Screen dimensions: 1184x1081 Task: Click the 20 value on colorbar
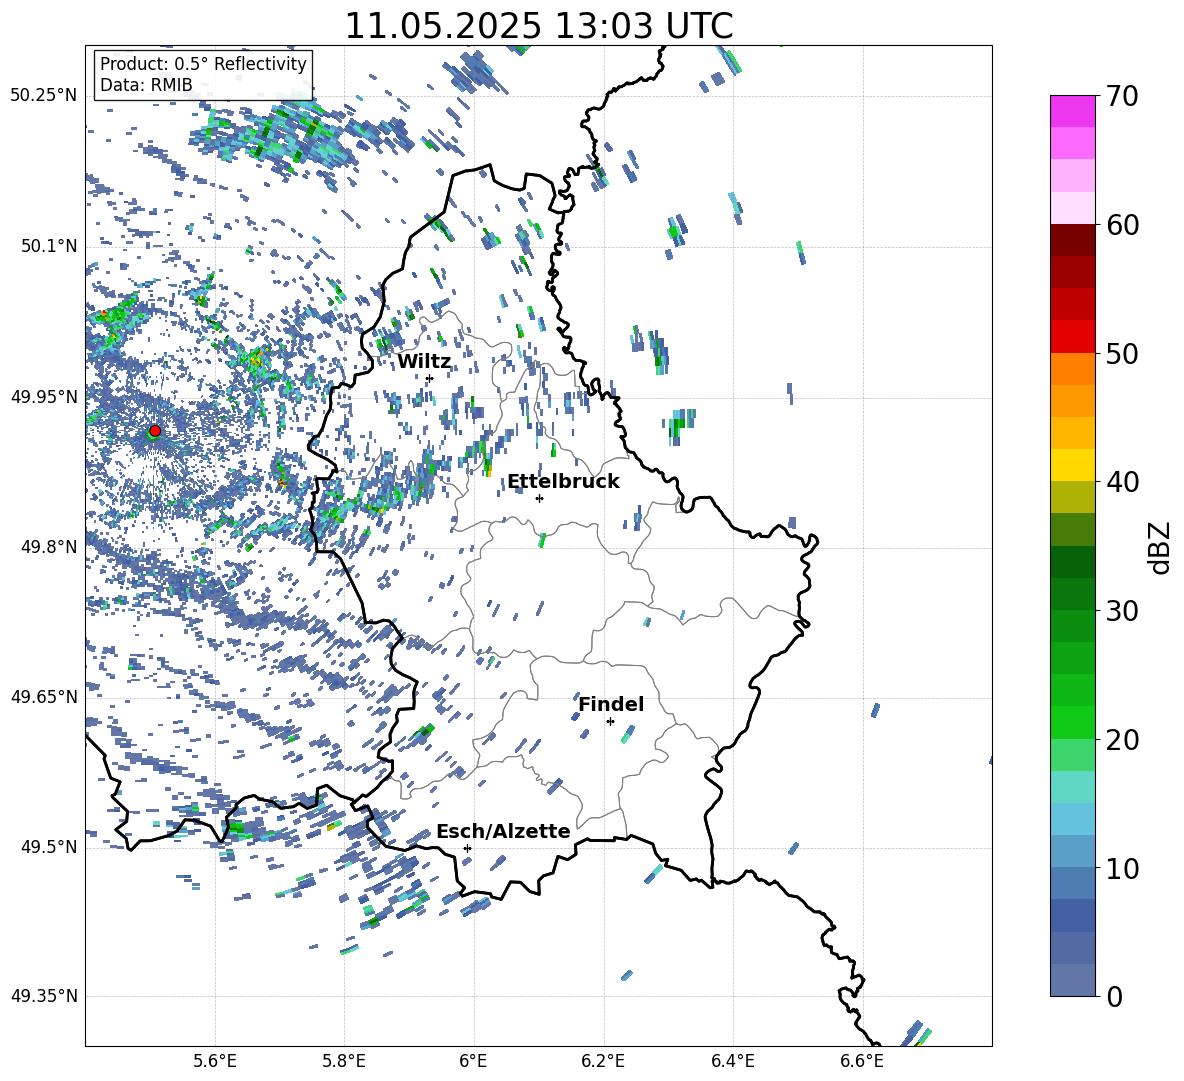tap(1123, 740)
